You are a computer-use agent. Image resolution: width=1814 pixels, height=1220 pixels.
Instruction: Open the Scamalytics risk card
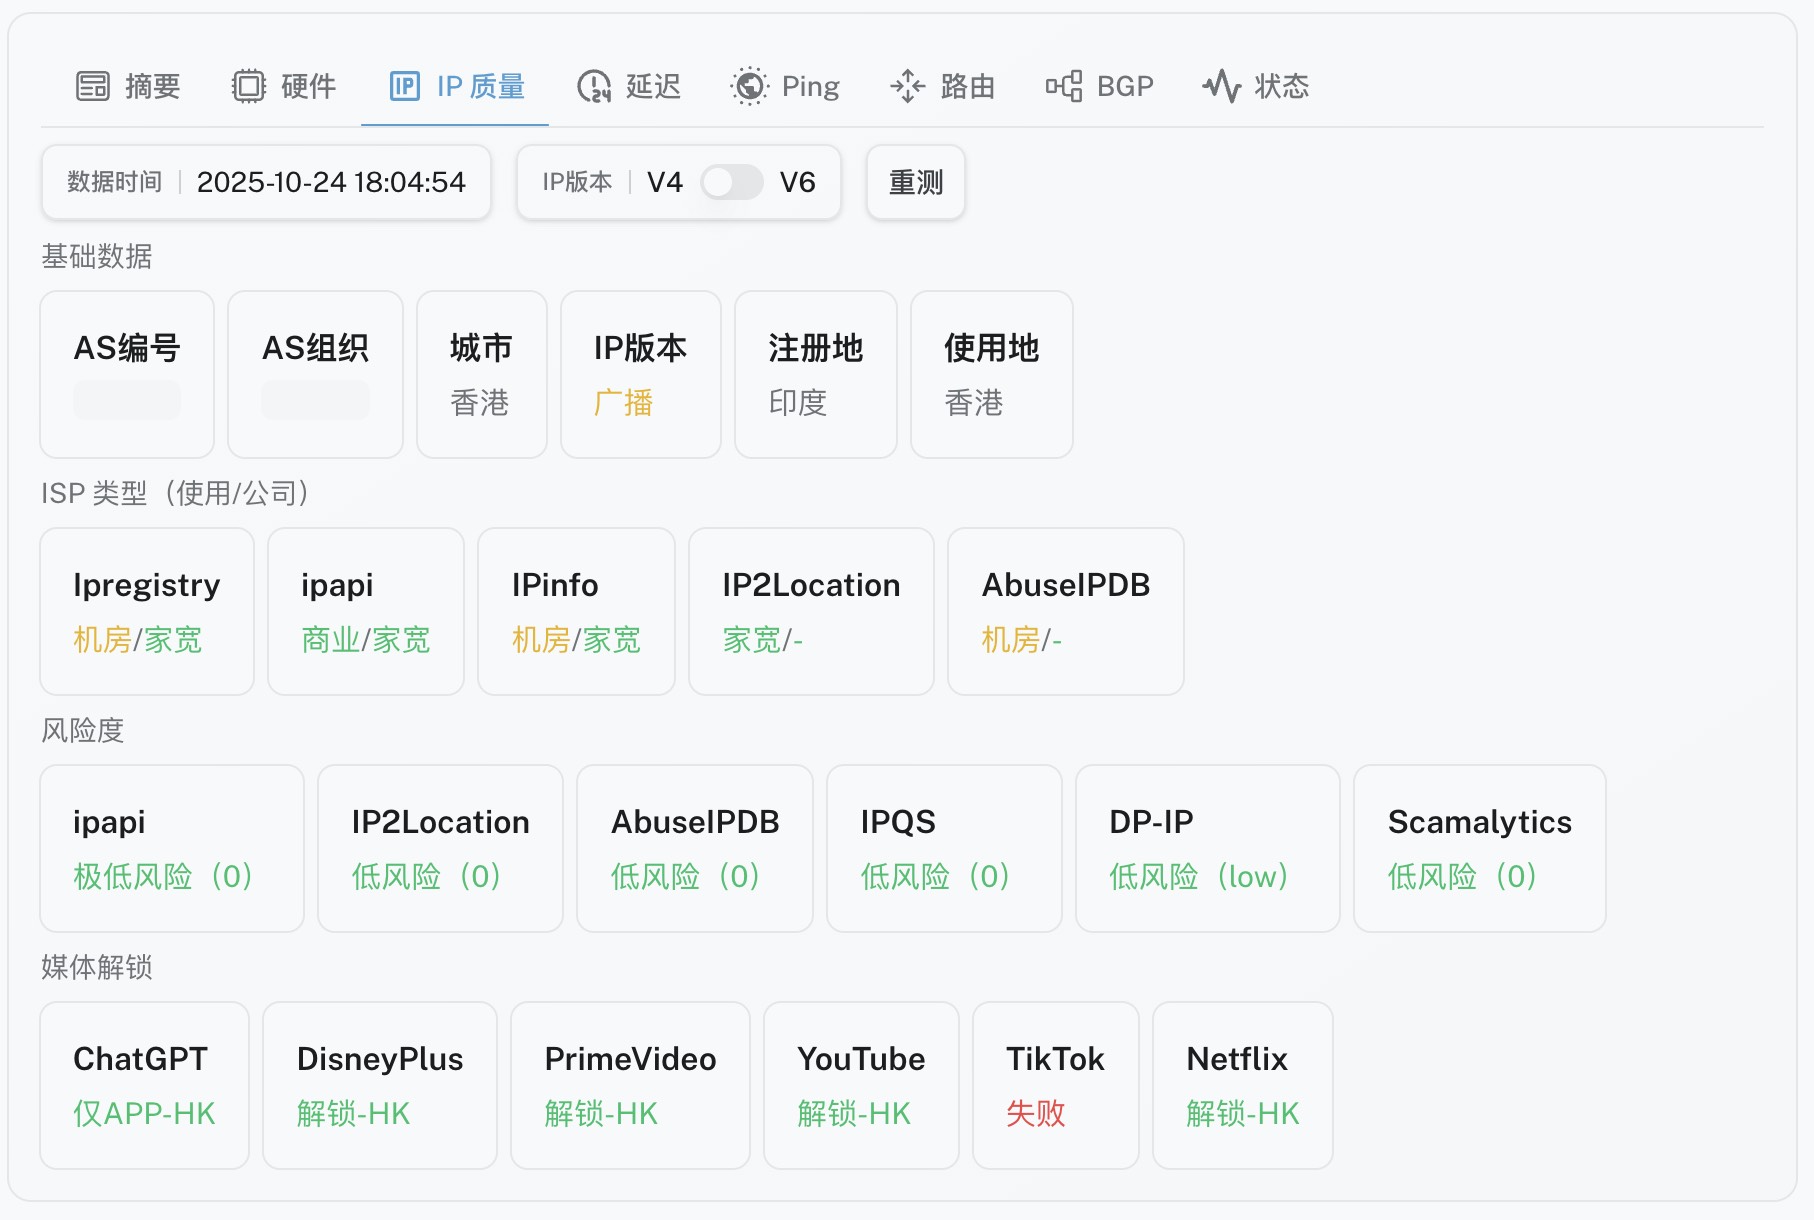[x=1479, y=848]
